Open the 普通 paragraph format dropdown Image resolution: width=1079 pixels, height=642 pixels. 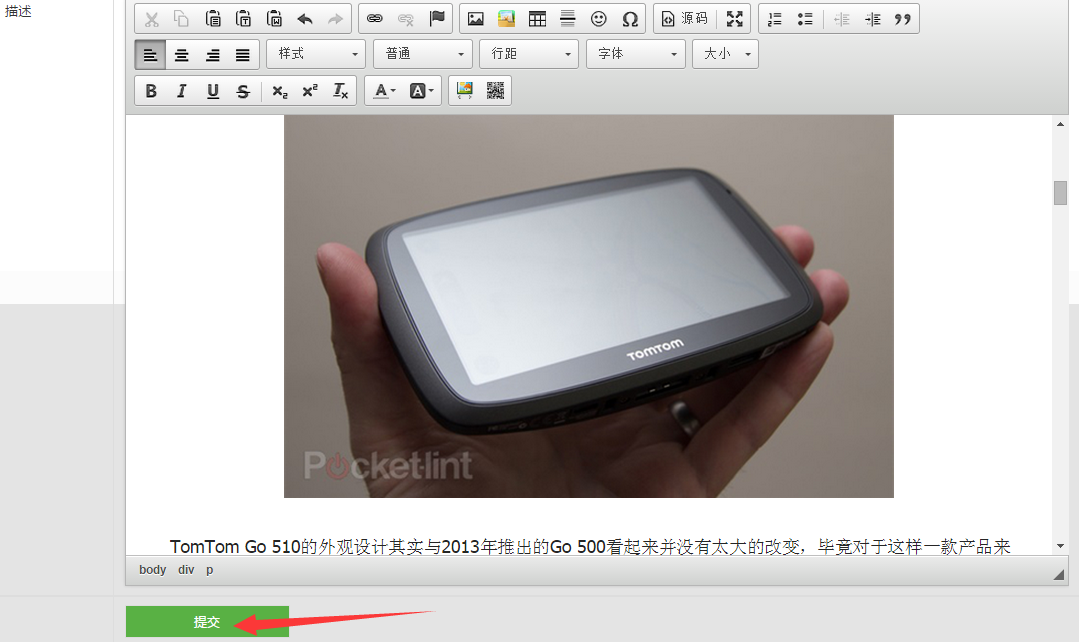click(423, 54)
